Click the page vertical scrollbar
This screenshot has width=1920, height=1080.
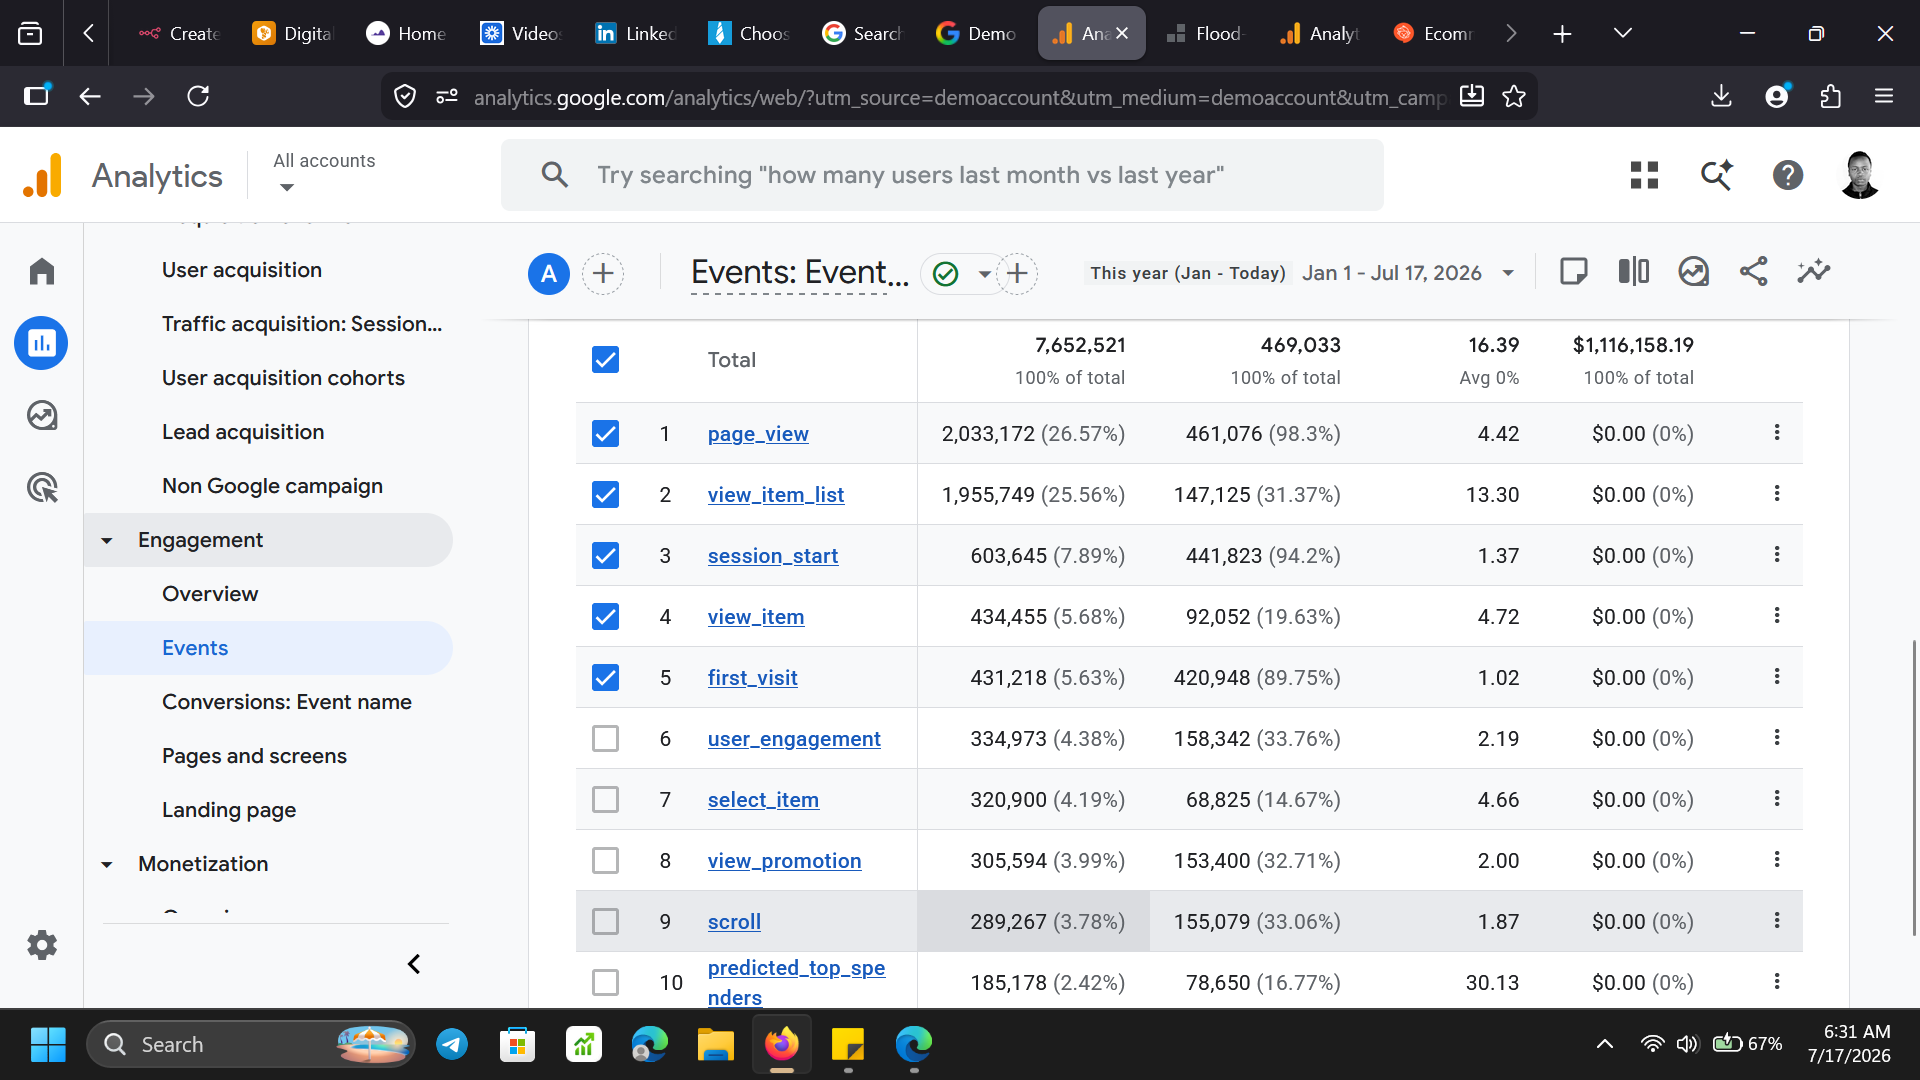click(1913, 788)
